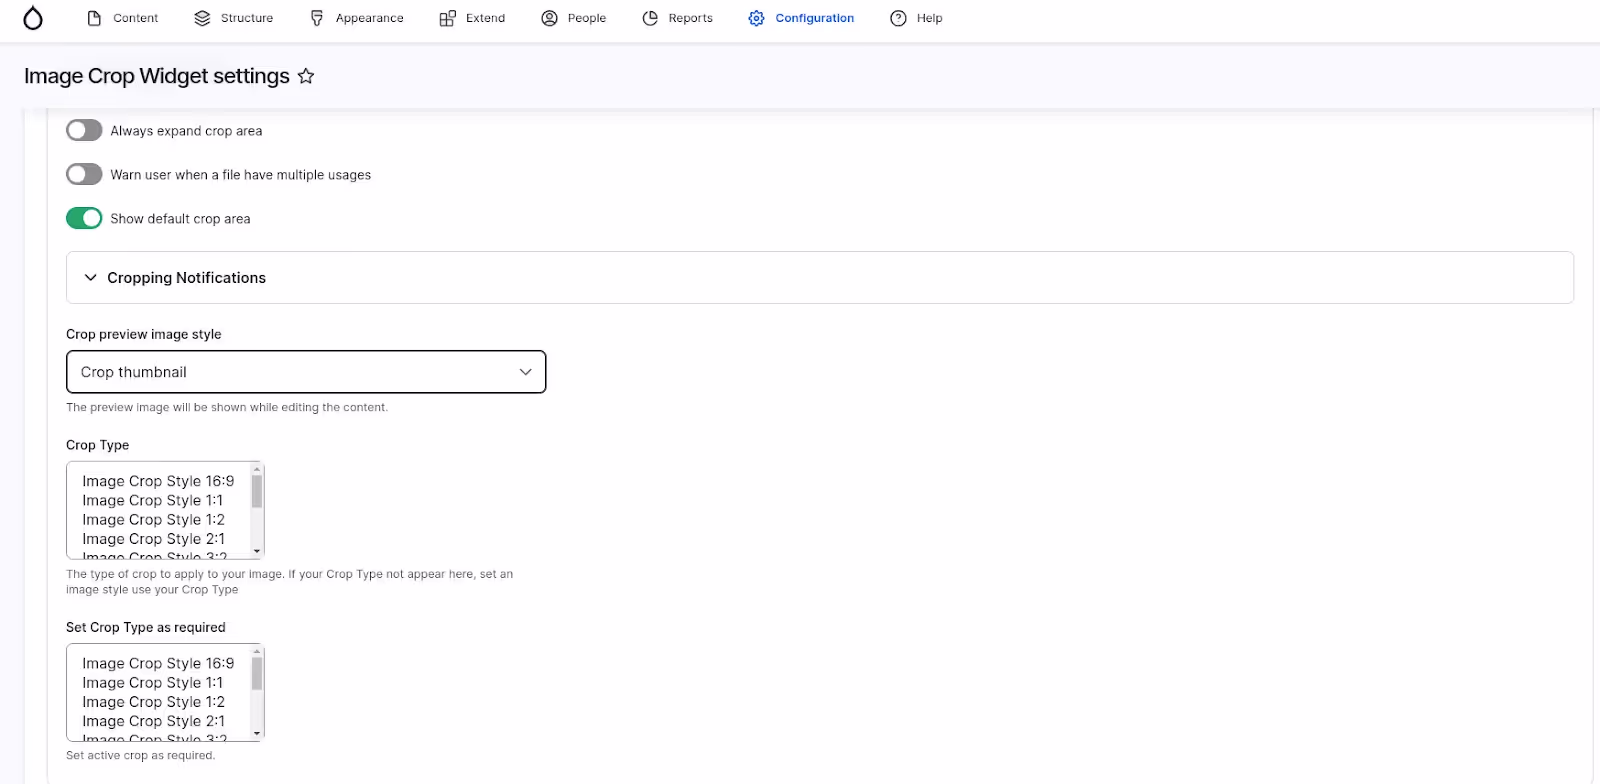Enable Warn user on multiple usages toggle

pyautogui.click(x=84, y=174)
